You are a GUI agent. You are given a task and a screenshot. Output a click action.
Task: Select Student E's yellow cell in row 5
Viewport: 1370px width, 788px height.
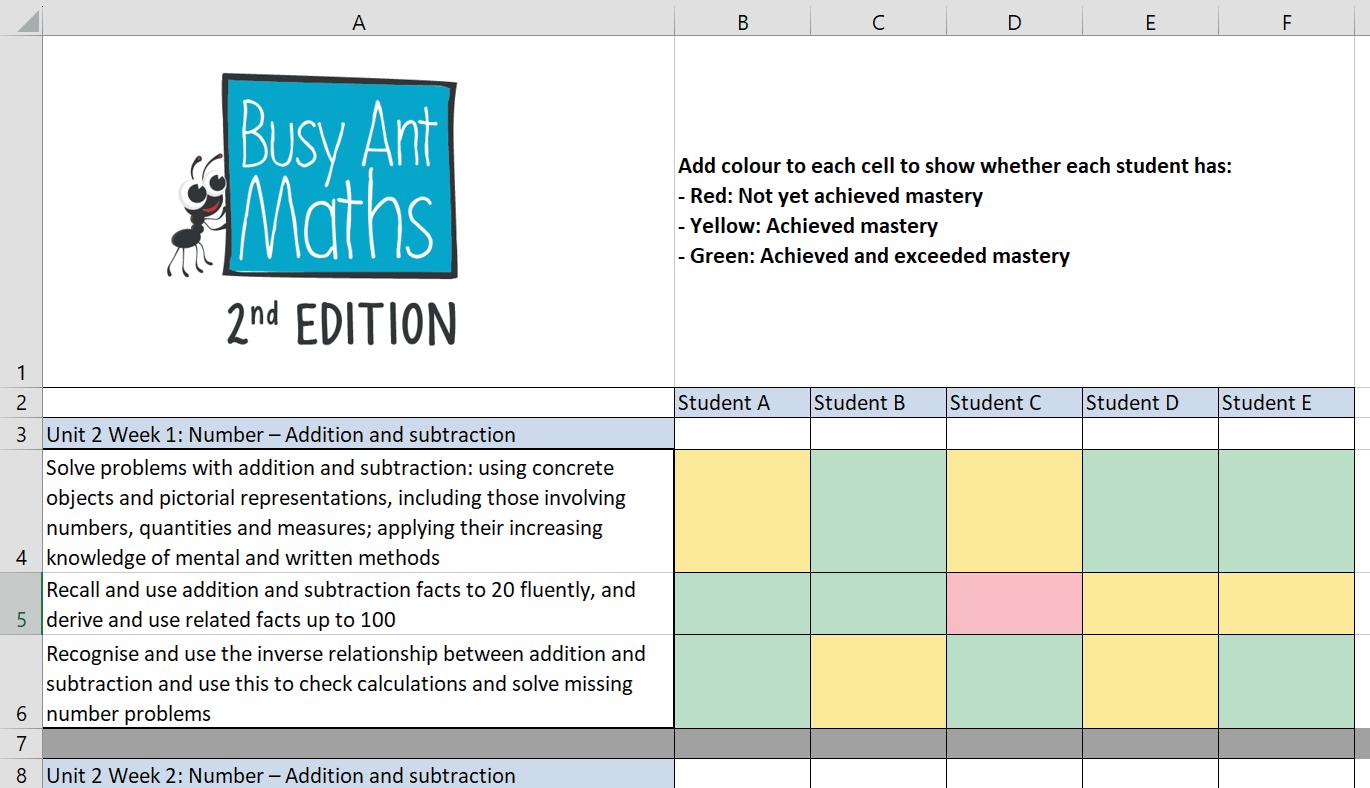[1286, 604]
